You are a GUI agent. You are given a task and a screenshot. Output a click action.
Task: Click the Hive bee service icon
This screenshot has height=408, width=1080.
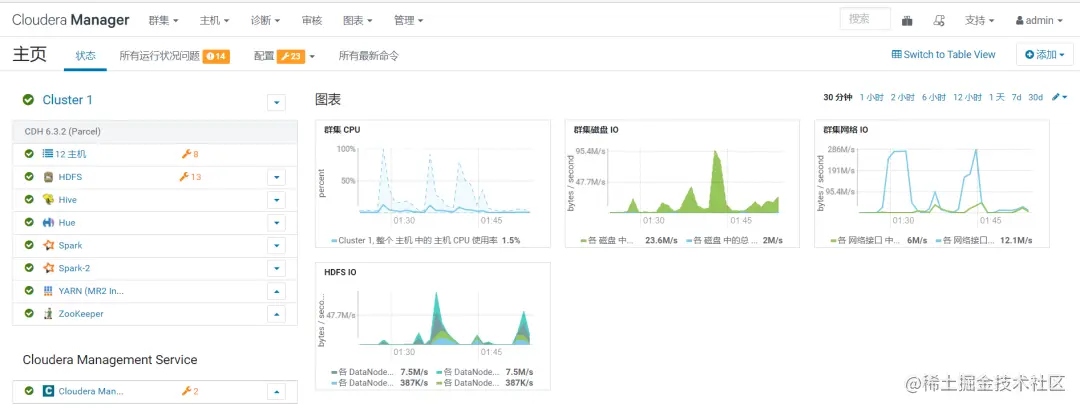pos(48,200)
